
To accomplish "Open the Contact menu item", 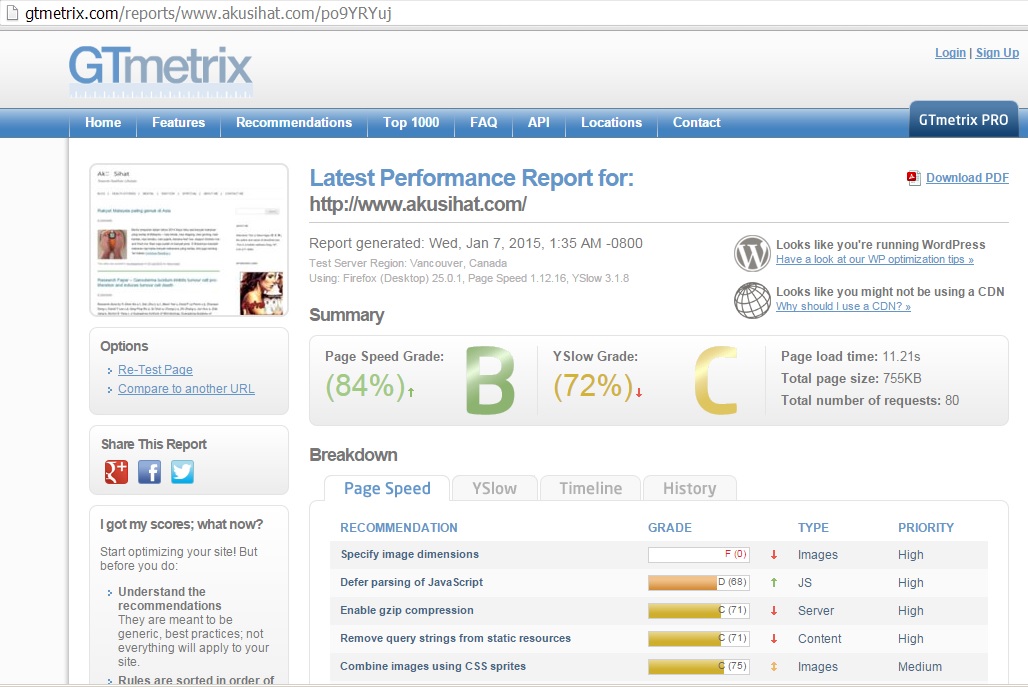I will [x=696, y=123].
